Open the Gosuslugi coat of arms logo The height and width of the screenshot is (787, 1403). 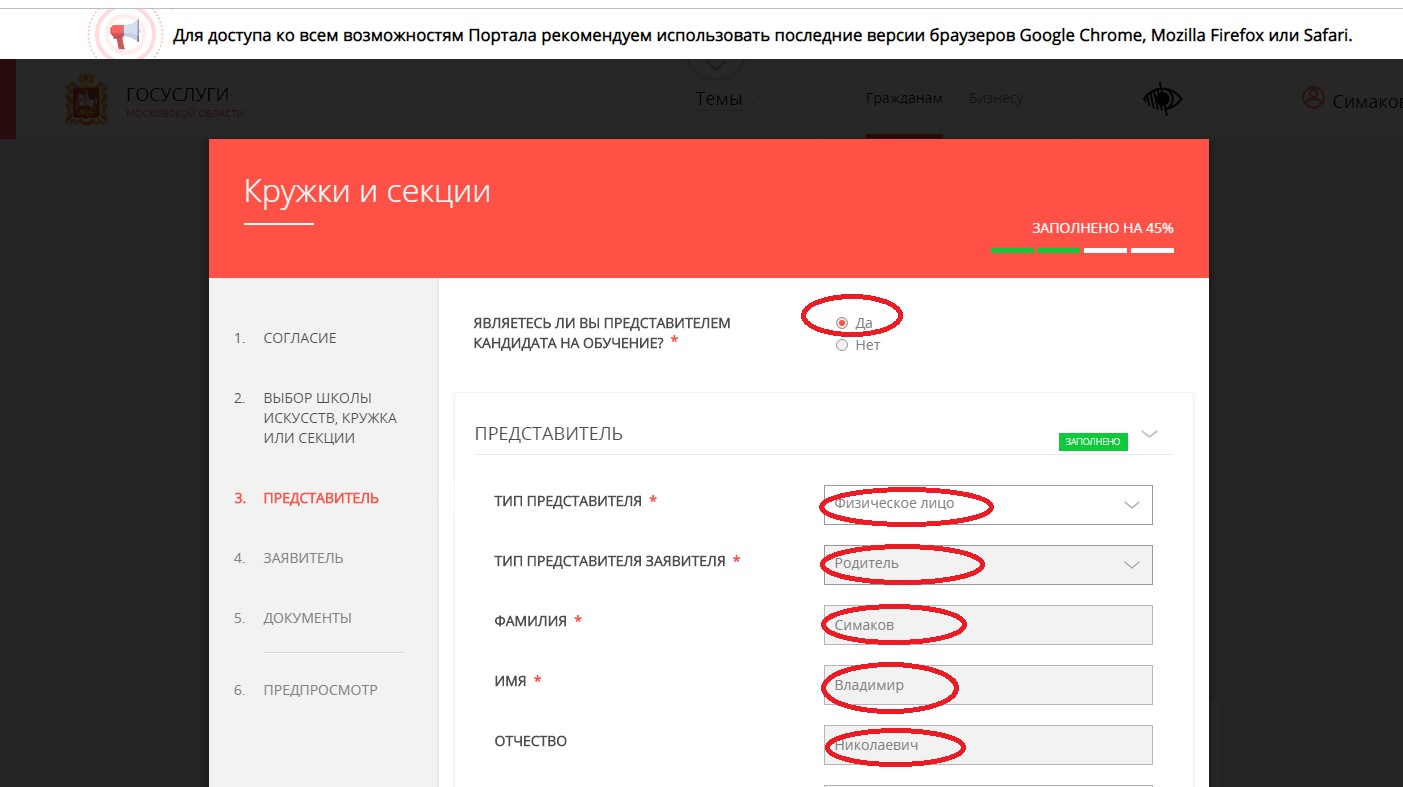pyautogui.click(x=86, y=99)
